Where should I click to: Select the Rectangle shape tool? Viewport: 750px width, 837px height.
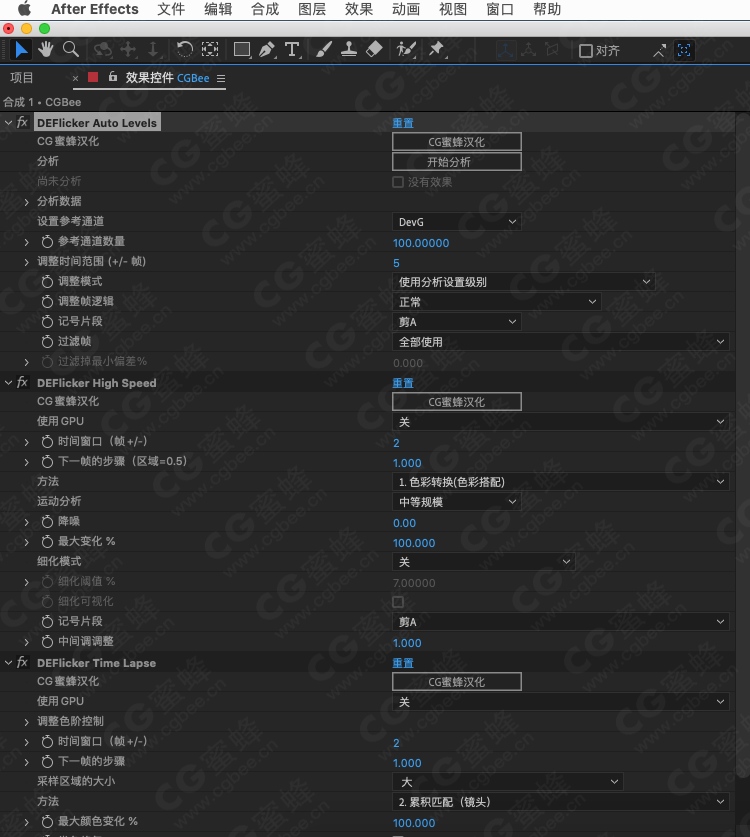click(242, 50)
